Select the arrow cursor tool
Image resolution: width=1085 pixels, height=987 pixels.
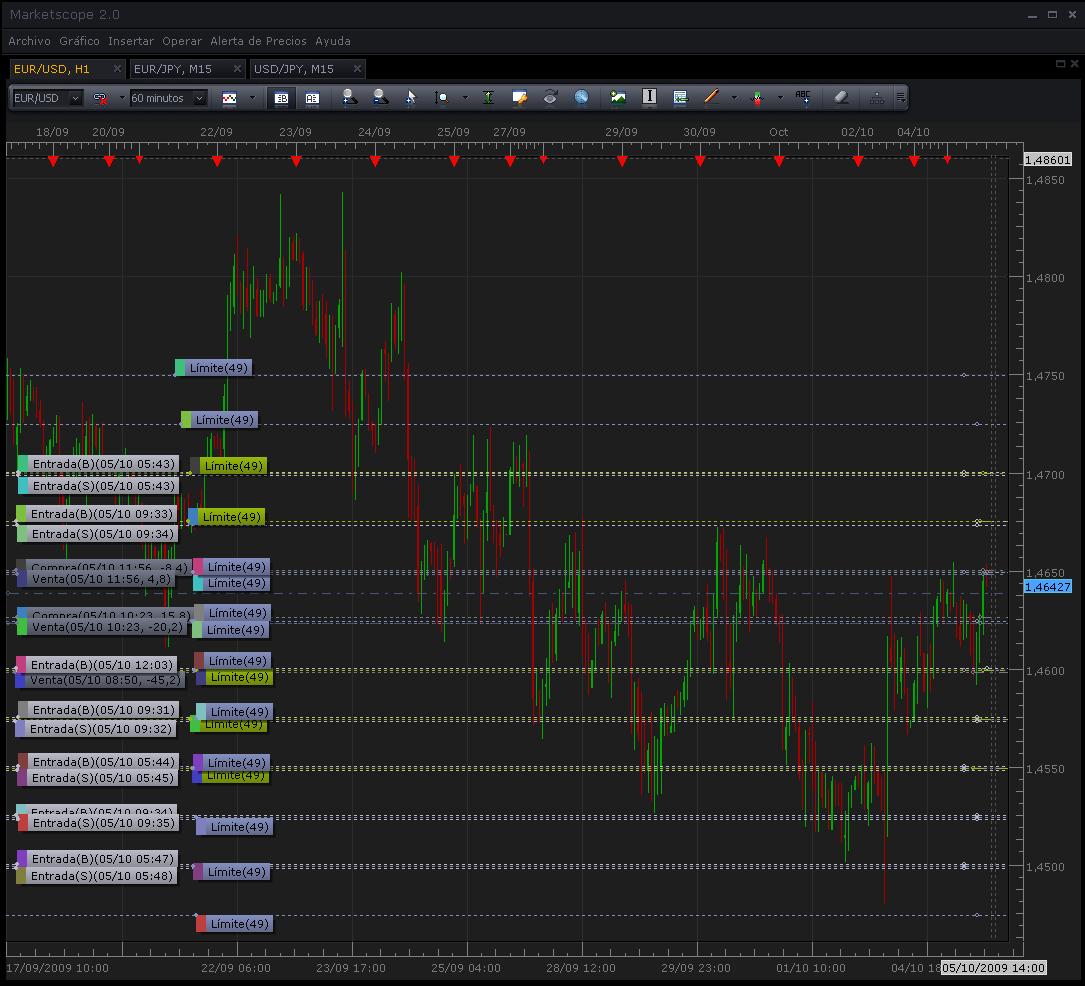tap(411, 98)
